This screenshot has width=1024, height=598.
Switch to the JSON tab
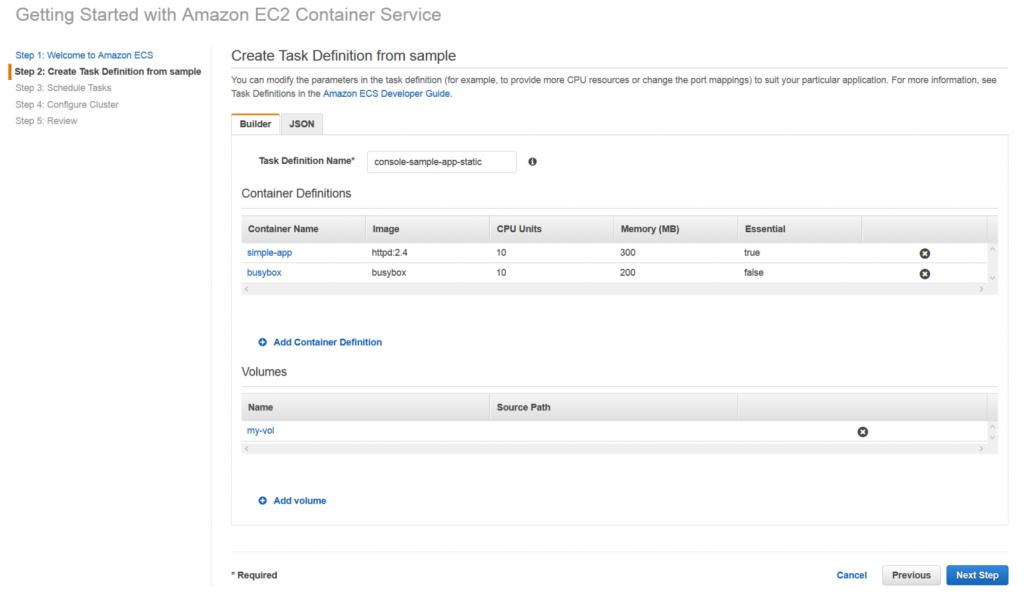[302, 124]
